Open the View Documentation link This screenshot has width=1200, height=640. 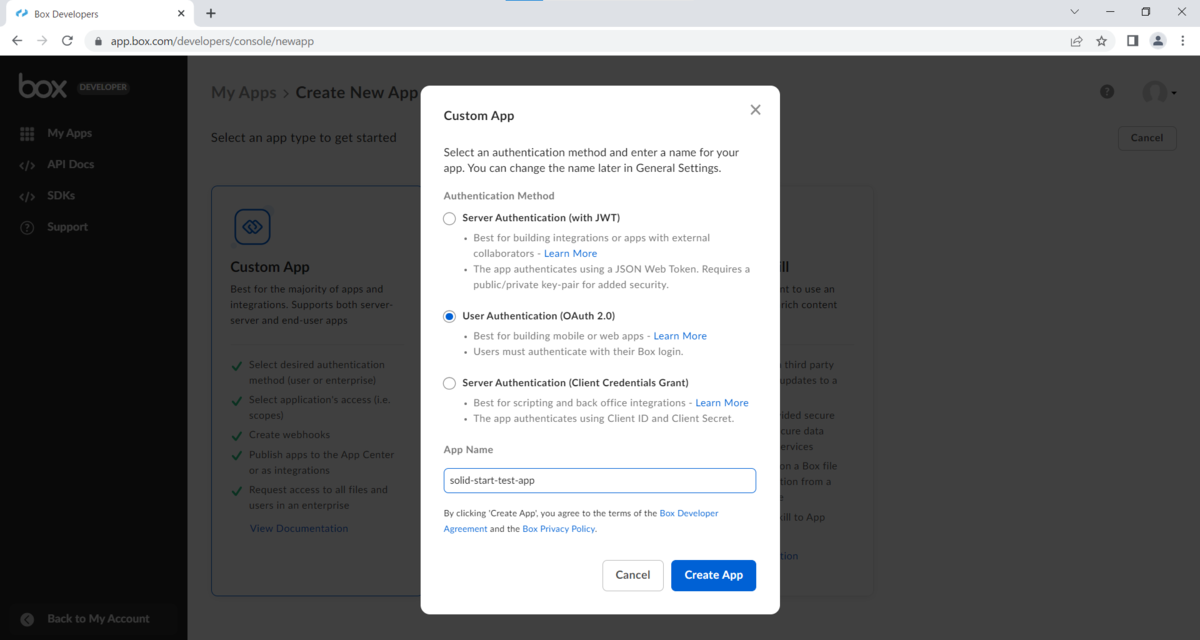(x=299, y=528)
